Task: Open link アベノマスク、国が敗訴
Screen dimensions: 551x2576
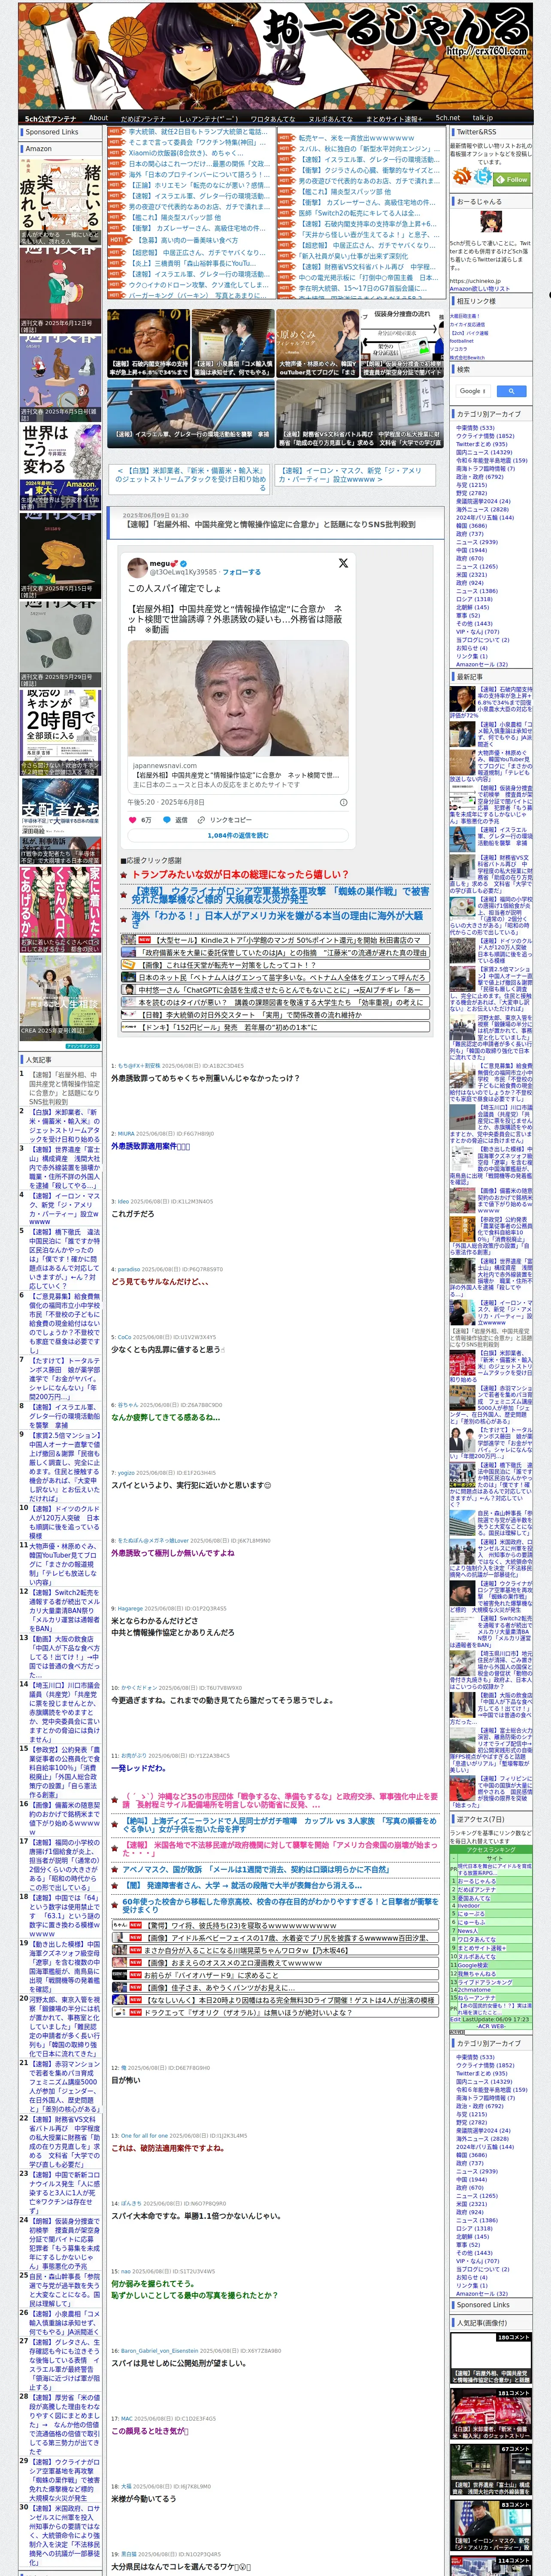Action: coord(256,1868)
